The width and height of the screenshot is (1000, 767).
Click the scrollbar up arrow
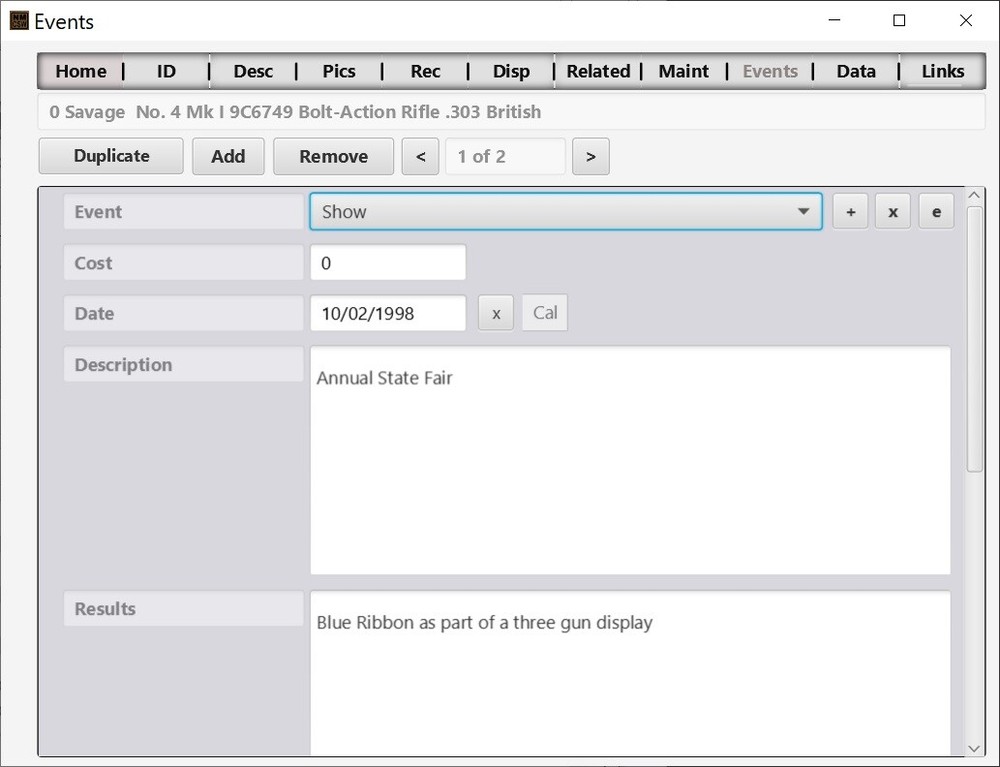click(973, 192)
